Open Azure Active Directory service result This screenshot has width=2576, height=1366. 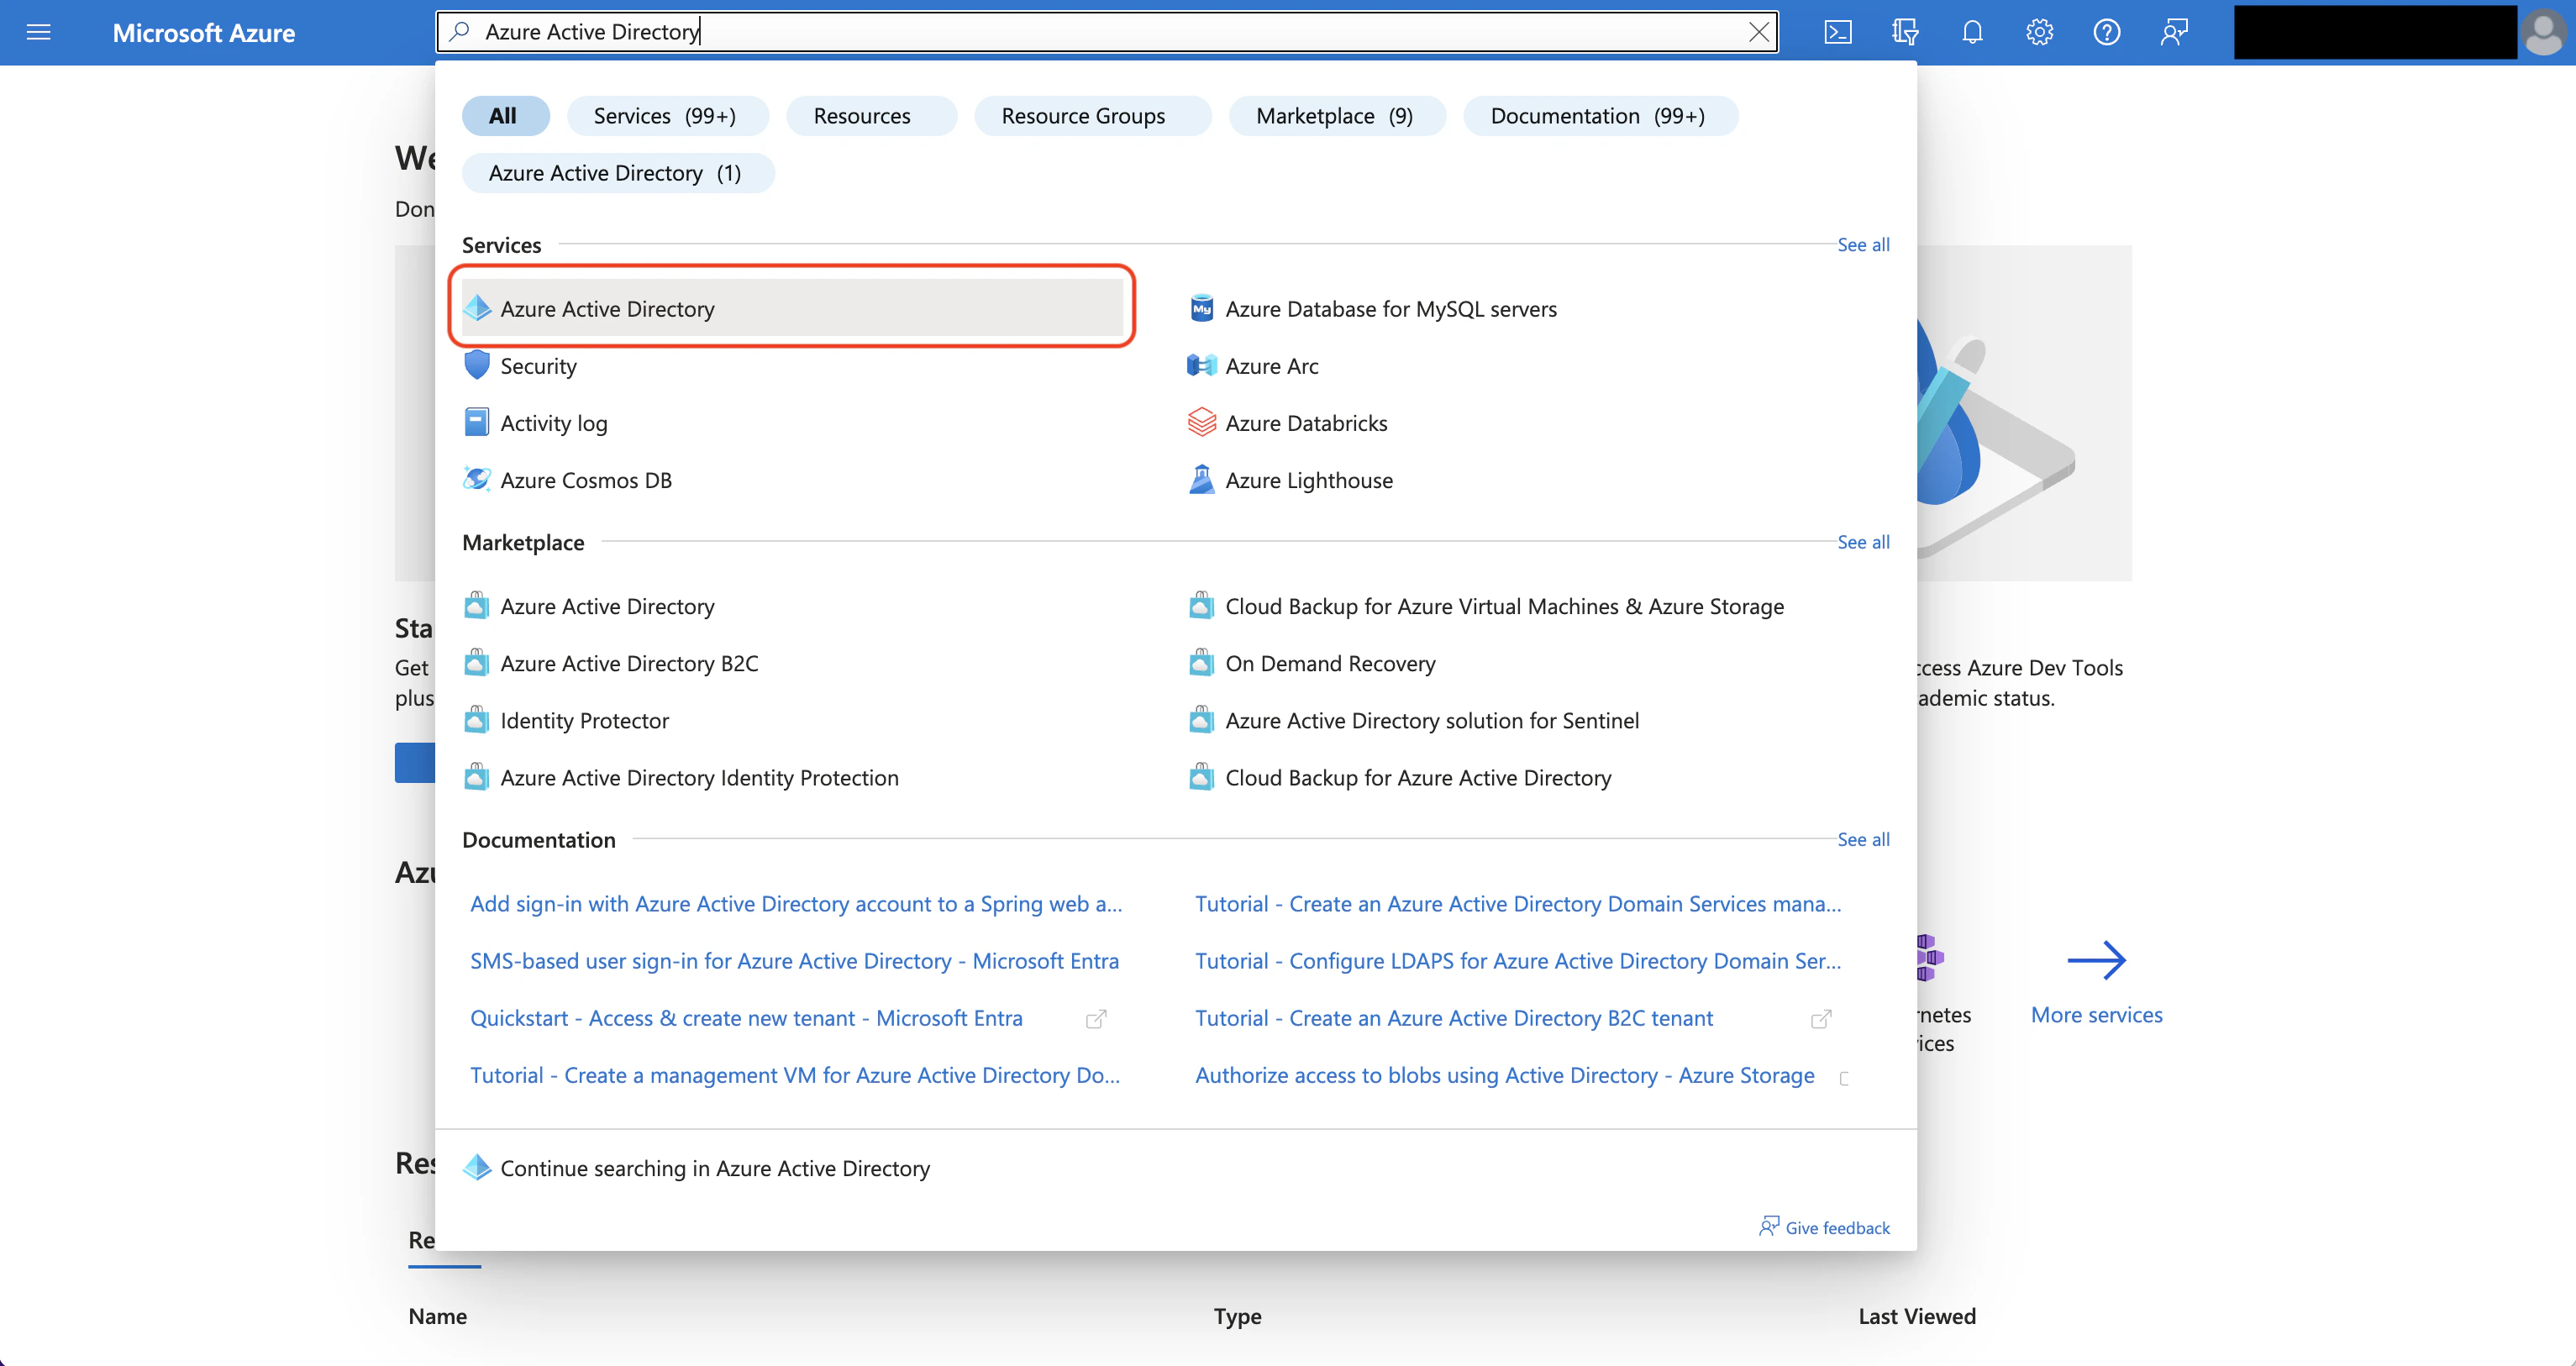click(x=792, y=308)
